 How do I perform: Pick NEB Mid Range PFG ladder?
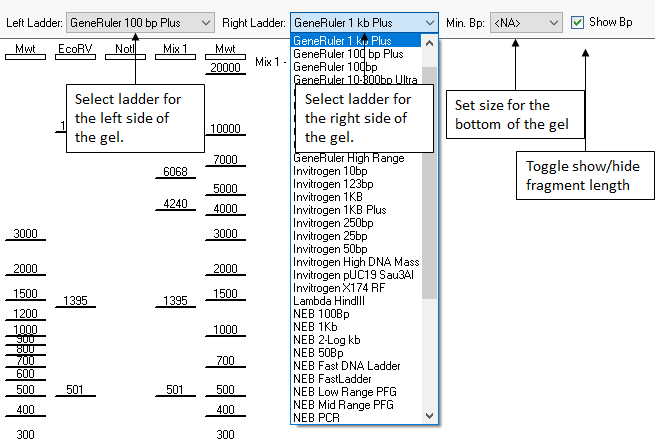[344, 405]
